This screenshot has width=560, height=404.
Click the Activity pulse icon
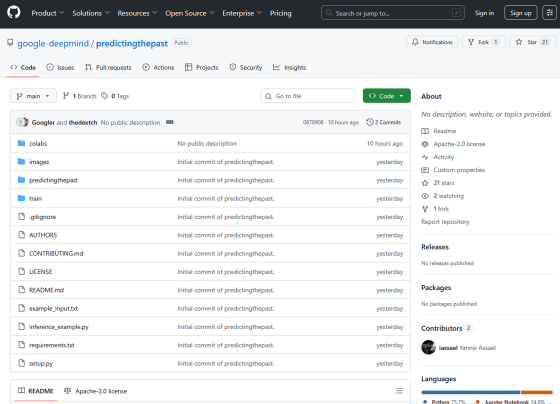[425, 157]
